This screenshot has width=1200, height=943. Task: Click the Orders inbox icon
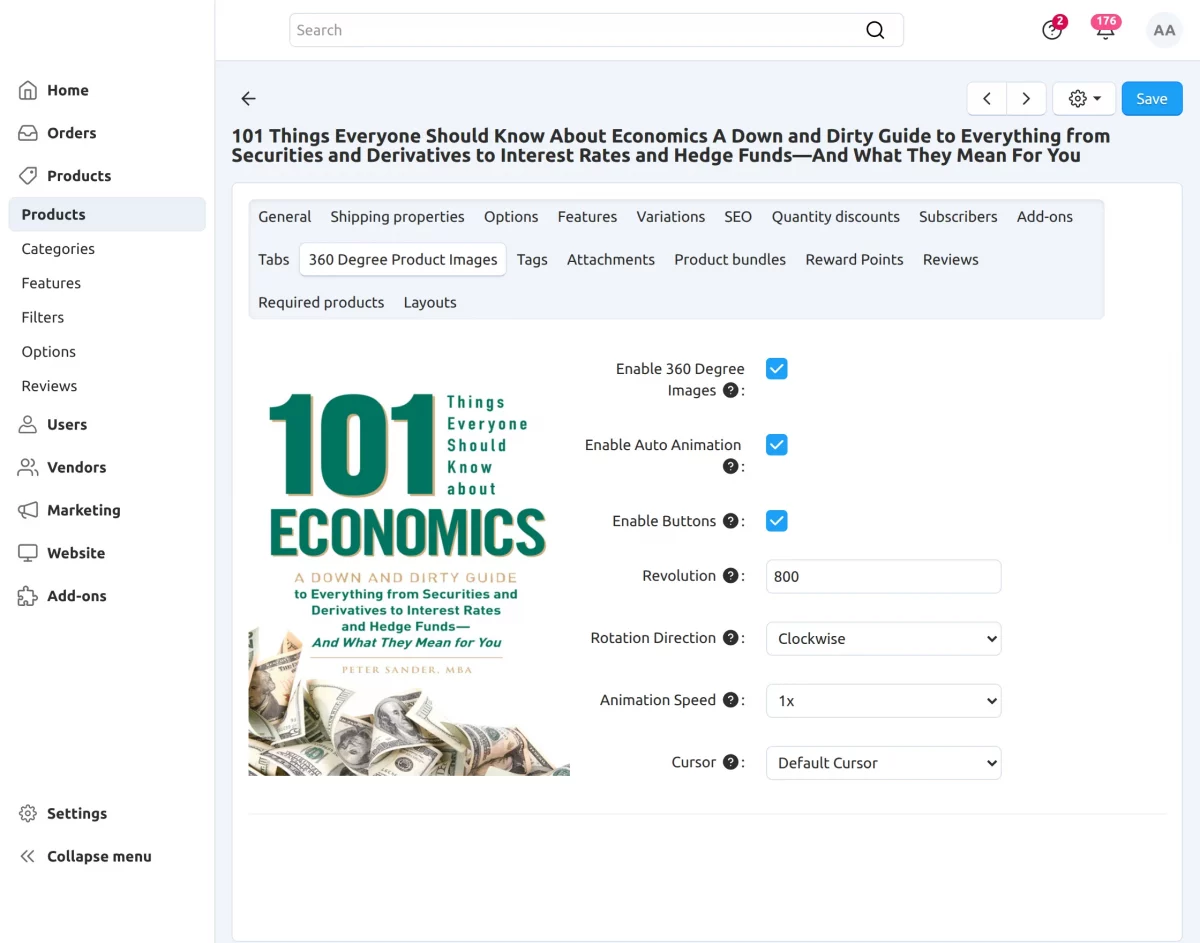point(28,133)
